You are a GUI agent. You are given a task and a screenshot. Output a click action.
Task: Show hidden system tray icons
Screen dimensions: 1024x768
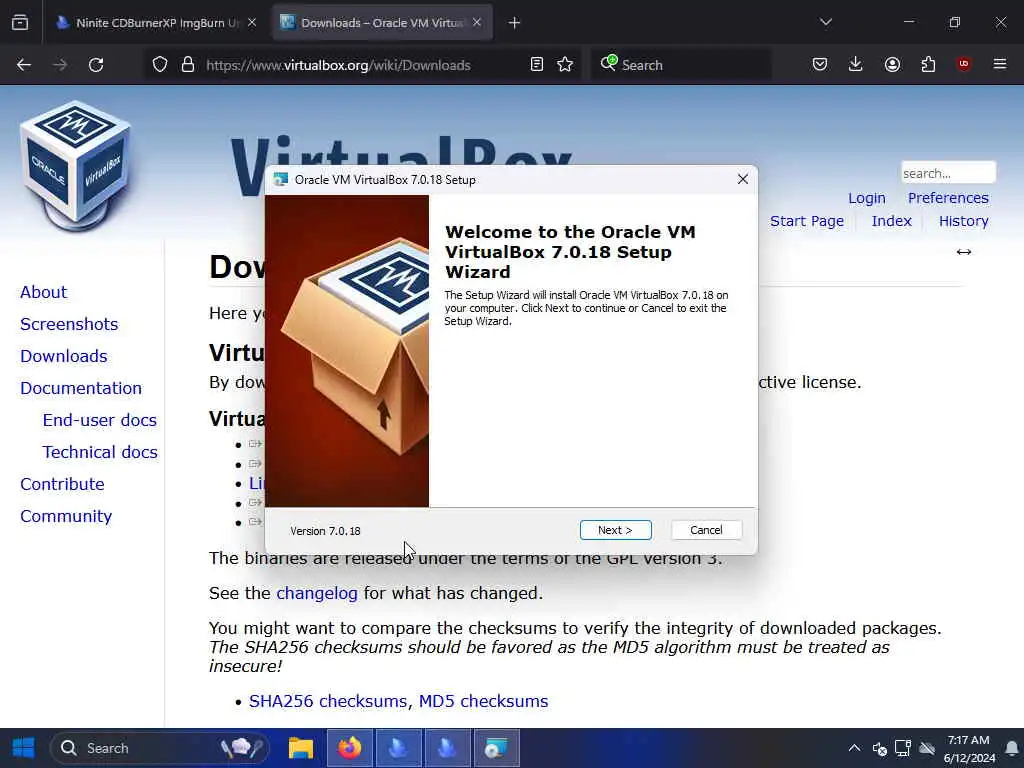click(x=854, y=748)
